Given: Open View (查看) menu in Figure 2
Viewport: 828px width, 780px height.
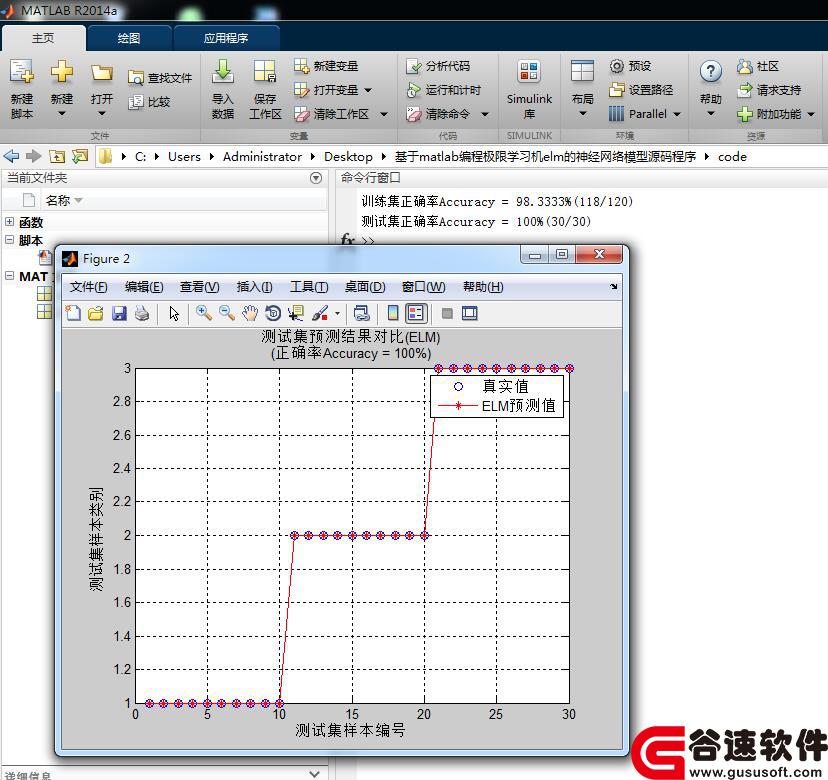Looking at the screenshot, I should 200,287.
